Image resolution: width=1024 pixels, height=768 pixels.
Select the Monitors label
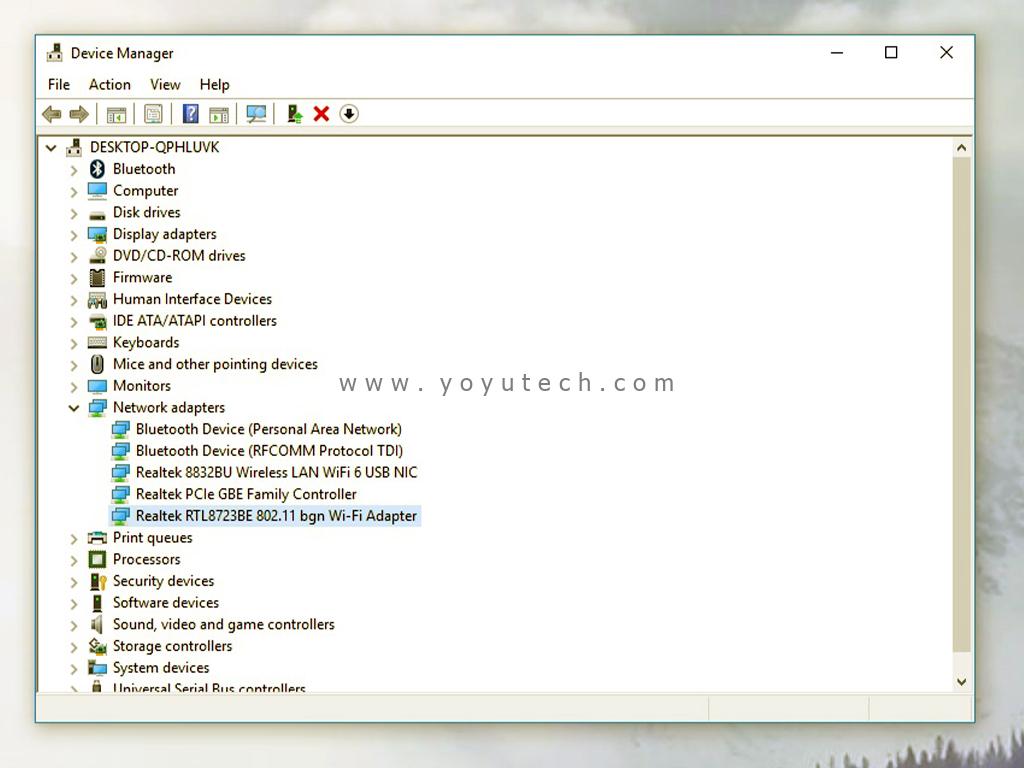pos(142,386)
